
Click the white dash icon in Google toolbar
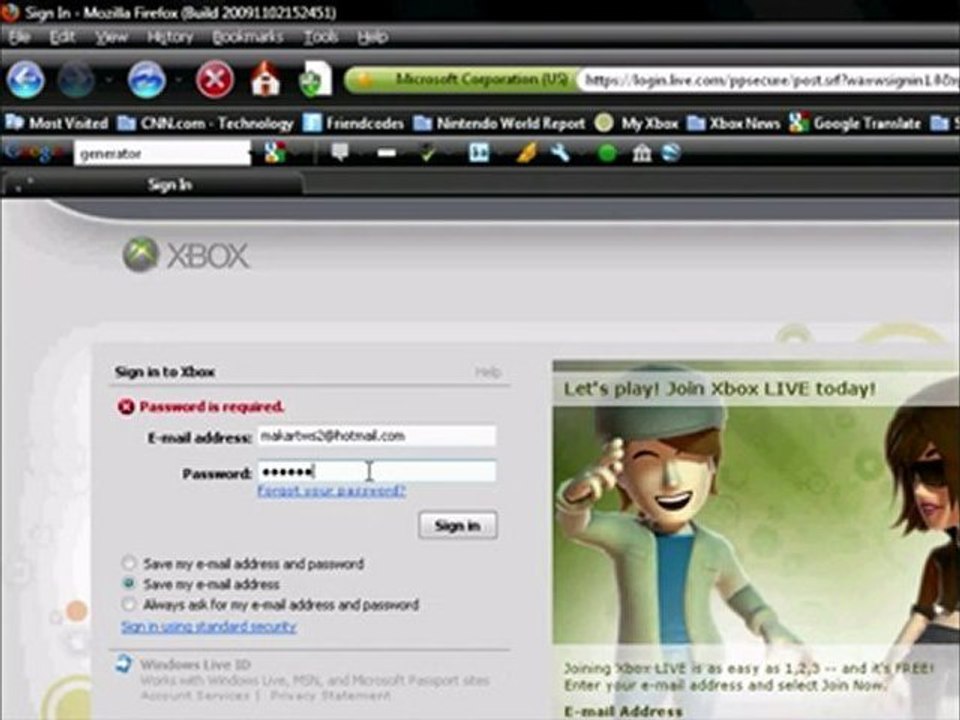386,153
